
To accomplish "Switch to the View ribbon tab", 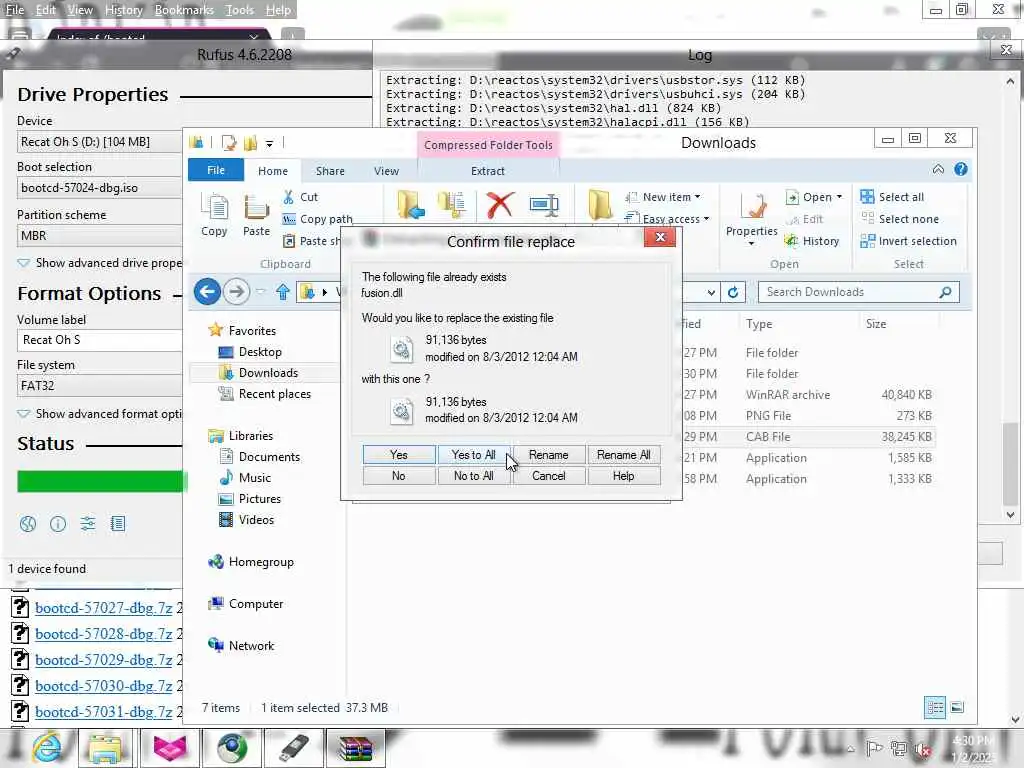I will [386, 170].
